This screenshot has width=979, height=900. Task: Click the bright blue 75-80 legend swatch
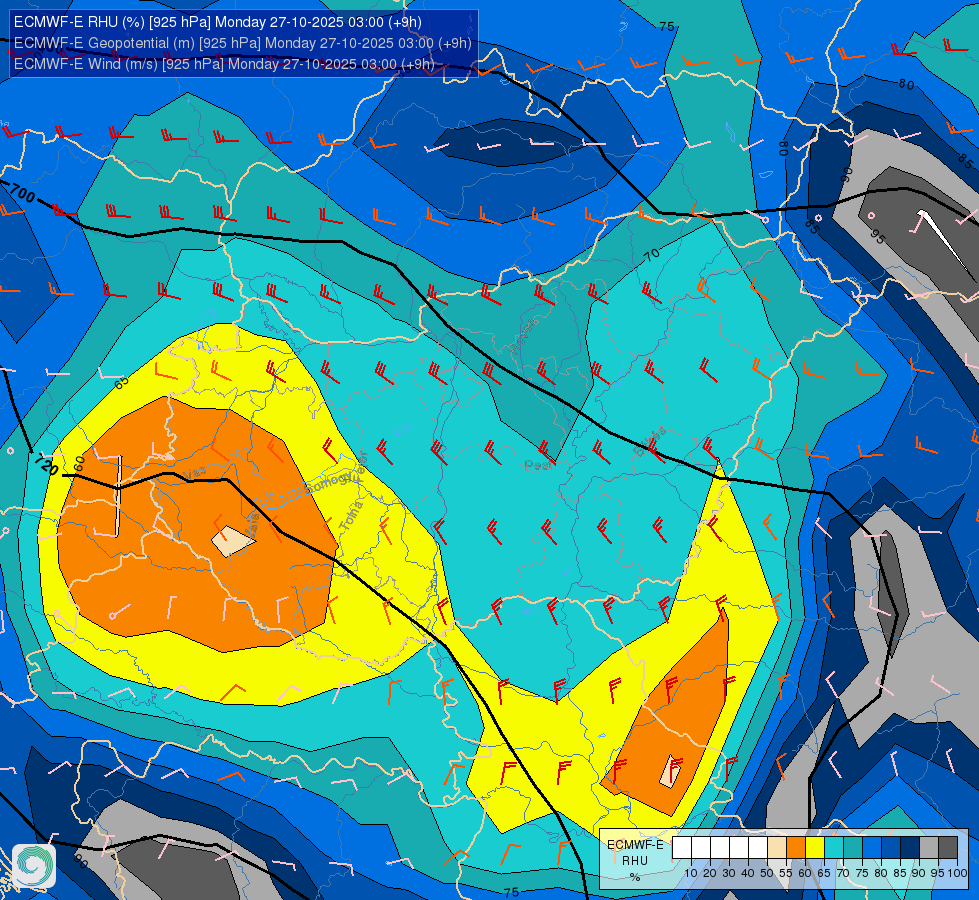click(x=872, y=848)
